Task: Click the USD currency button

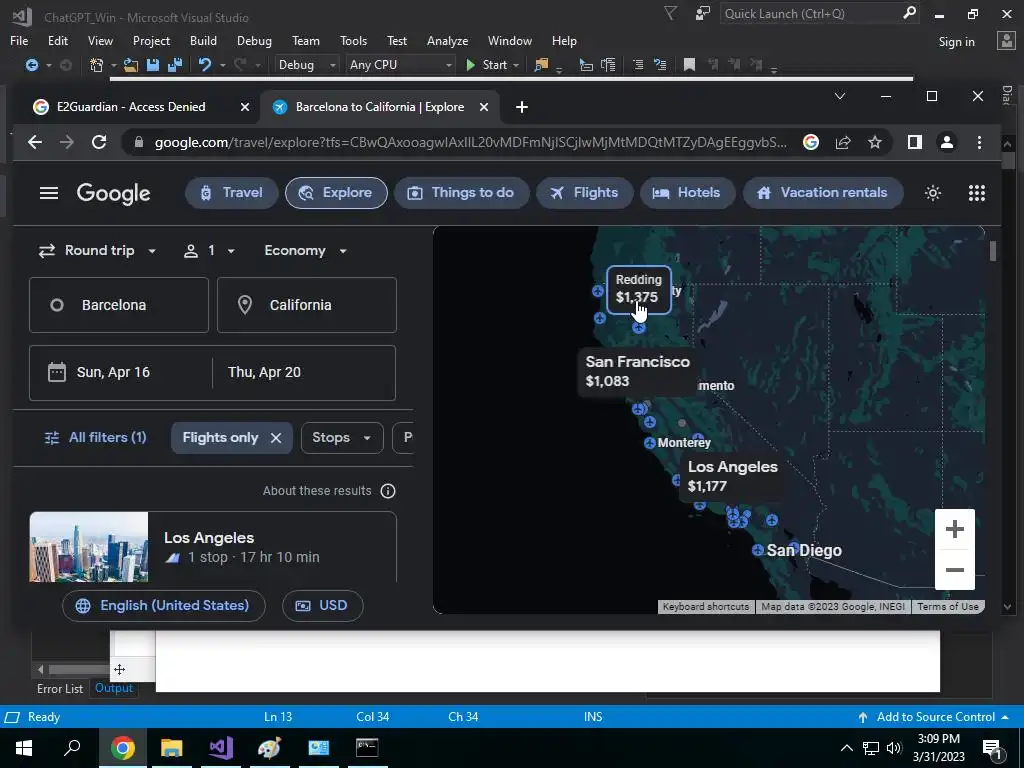Action: 322,605
